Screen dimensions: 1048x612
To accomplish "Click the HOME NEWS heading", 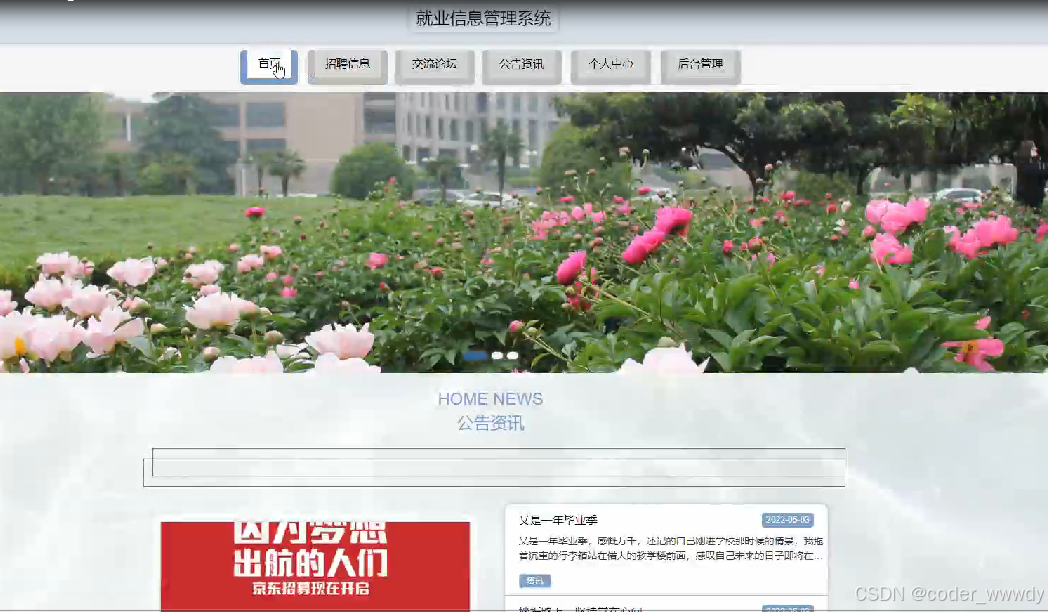I will (x=491, y=399).
